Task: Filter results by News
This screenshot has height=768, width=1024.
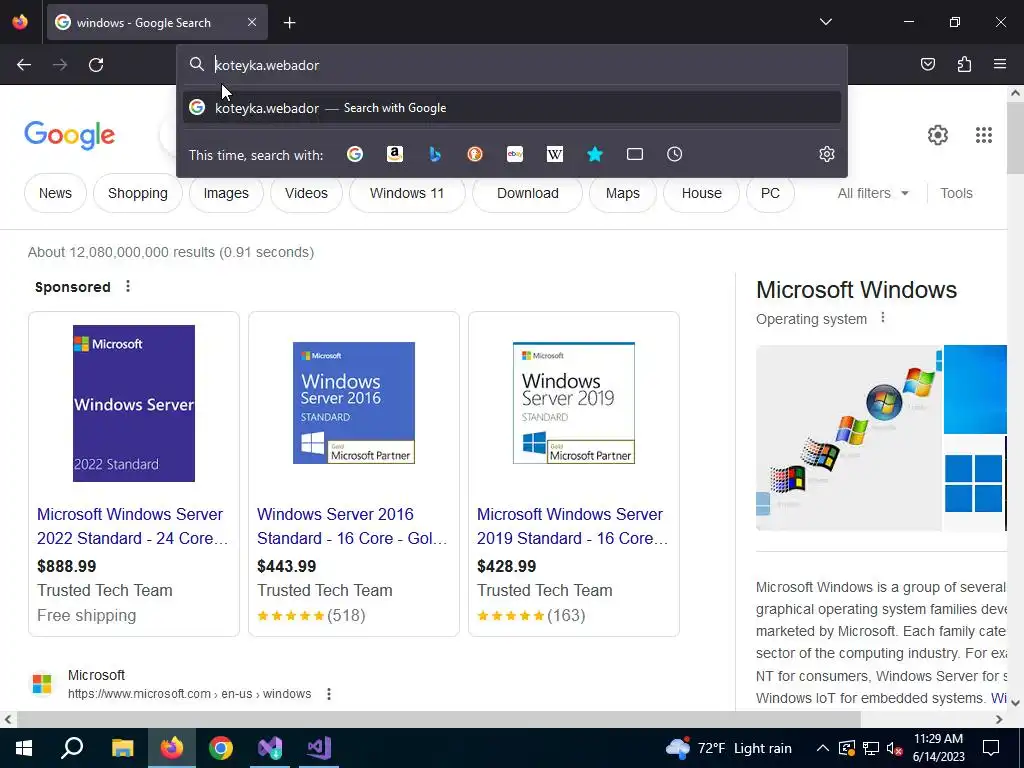Action: (56, 193)
